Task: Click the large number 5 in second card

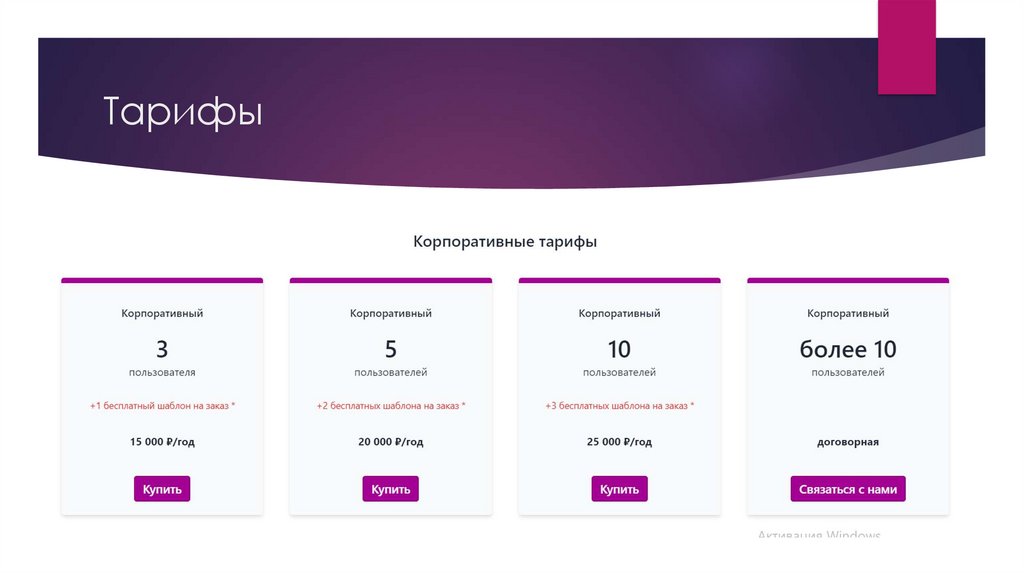Action: [x=391, y=349]
